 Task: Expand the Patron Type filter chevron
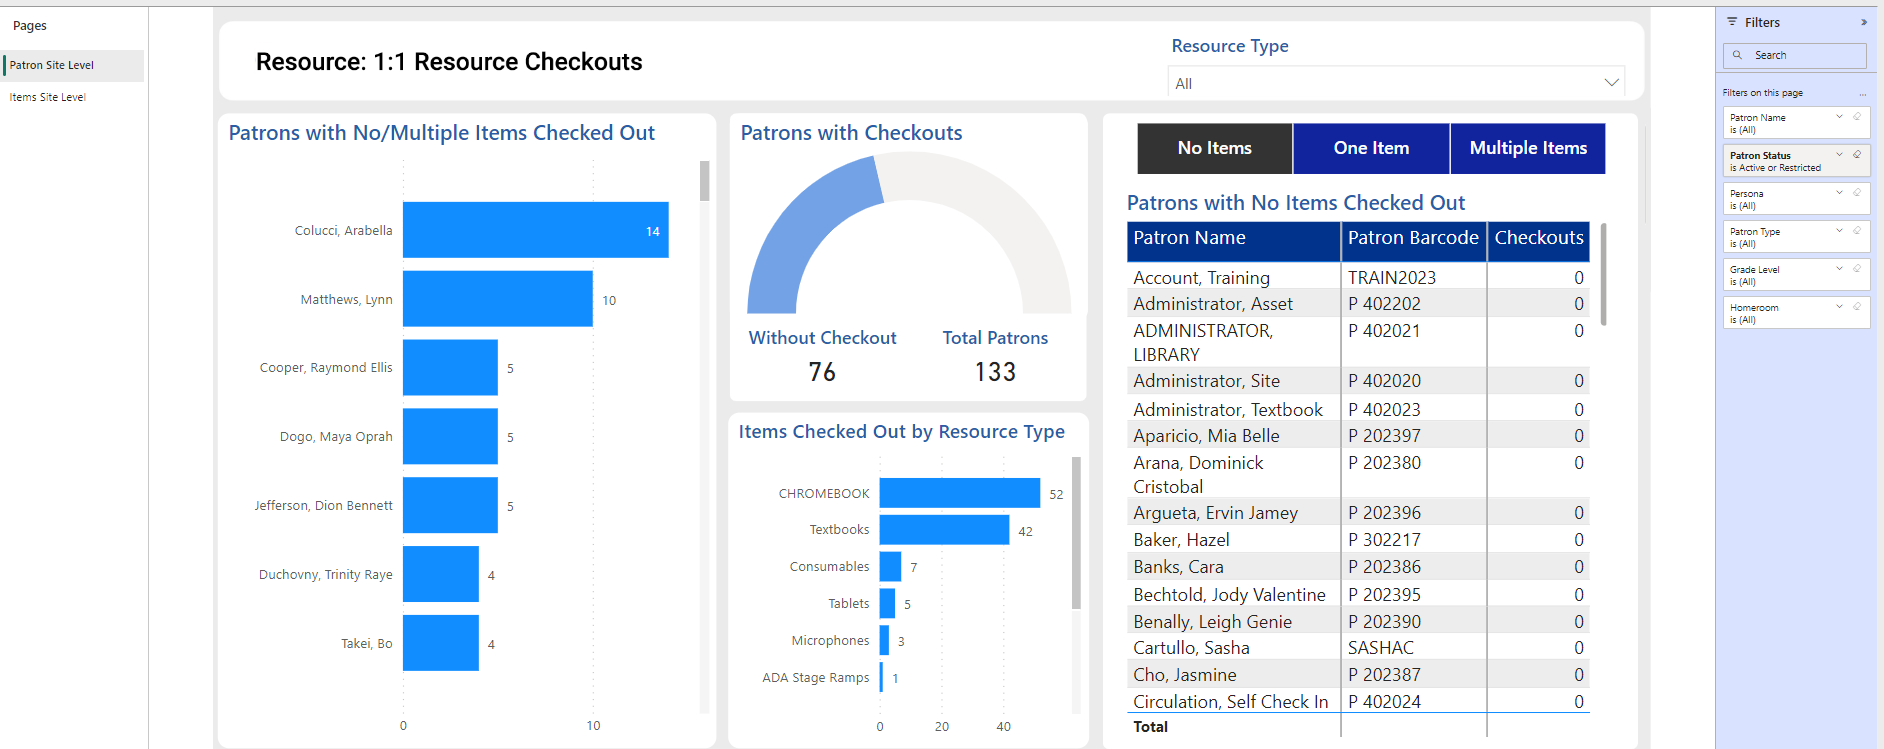point(1839,231)
